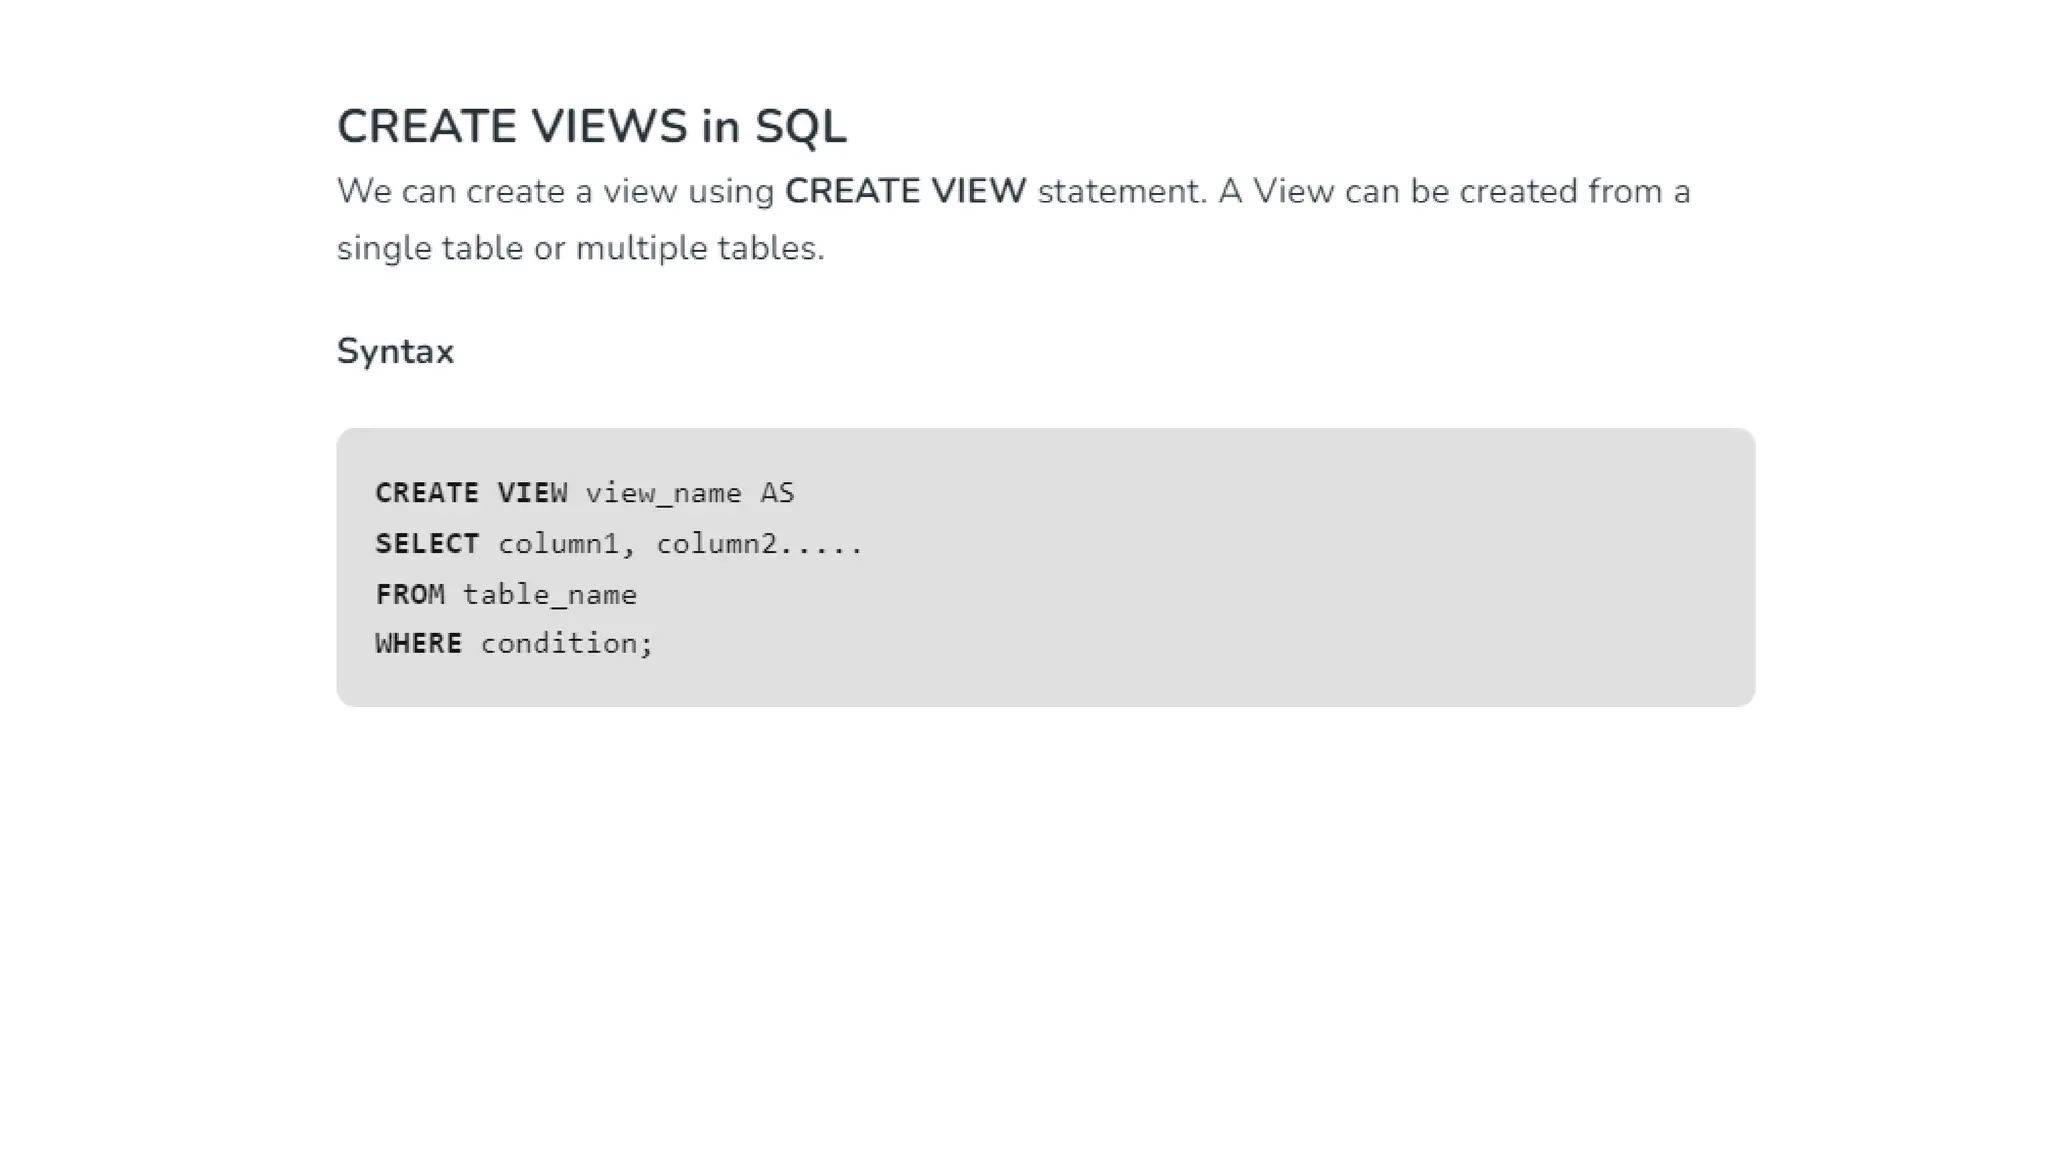Viewport: 2048px width, 1152px height.
Task: Click the bold 'CREATE VIEW' phrase in paragraph
Action: [905, 191]
